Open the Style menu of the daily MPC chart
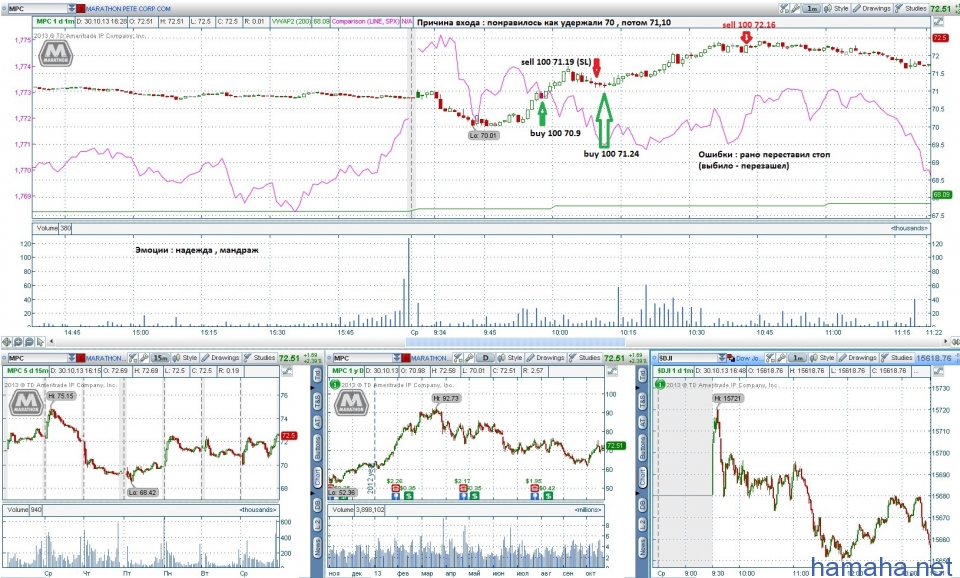 point(511,358)
